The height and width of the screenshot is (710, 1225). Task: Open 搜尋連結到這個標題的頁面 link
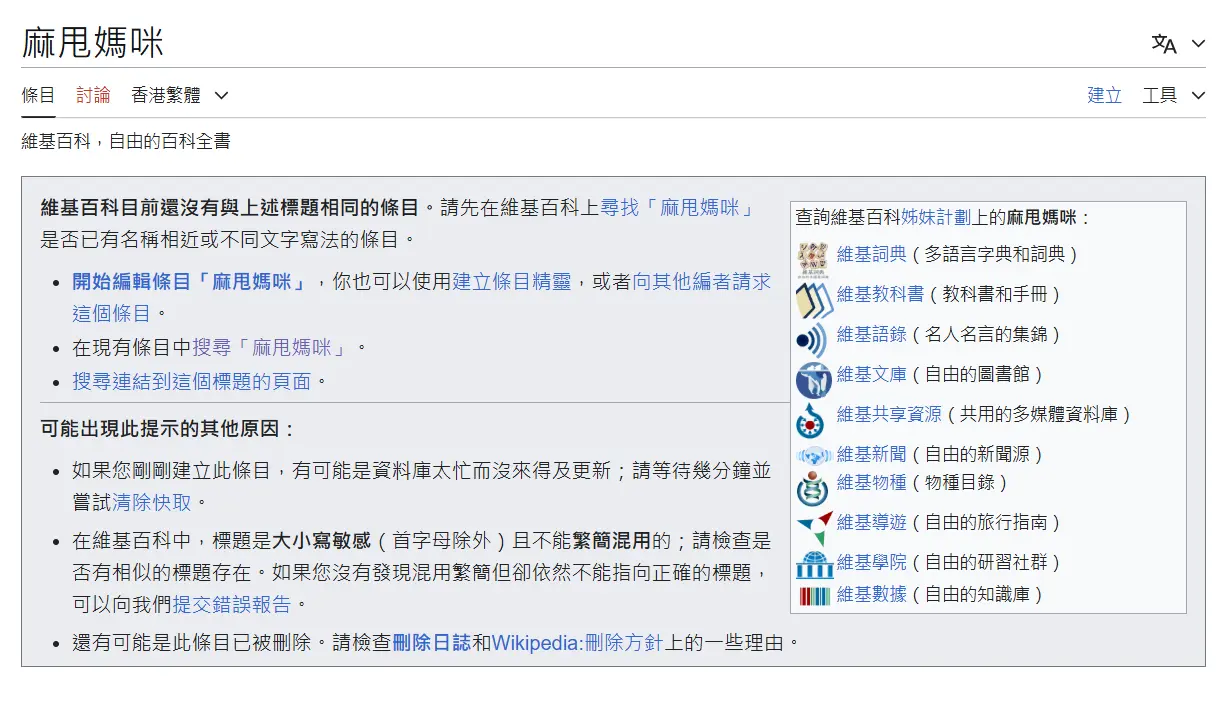tap(192, 382)
